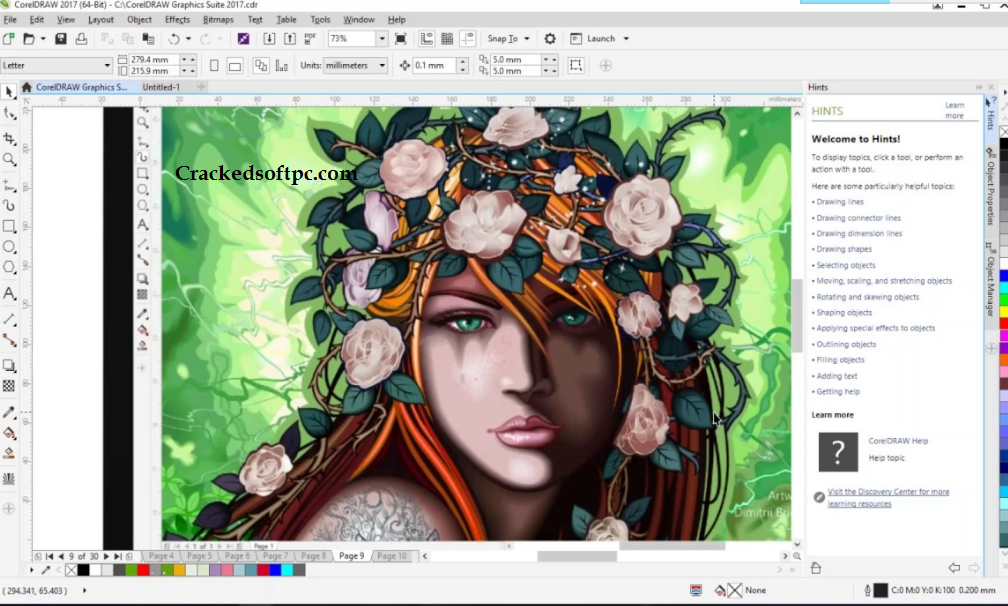
Task: Open CorelDRAW Help question mark button
Action: pos(838,452)
